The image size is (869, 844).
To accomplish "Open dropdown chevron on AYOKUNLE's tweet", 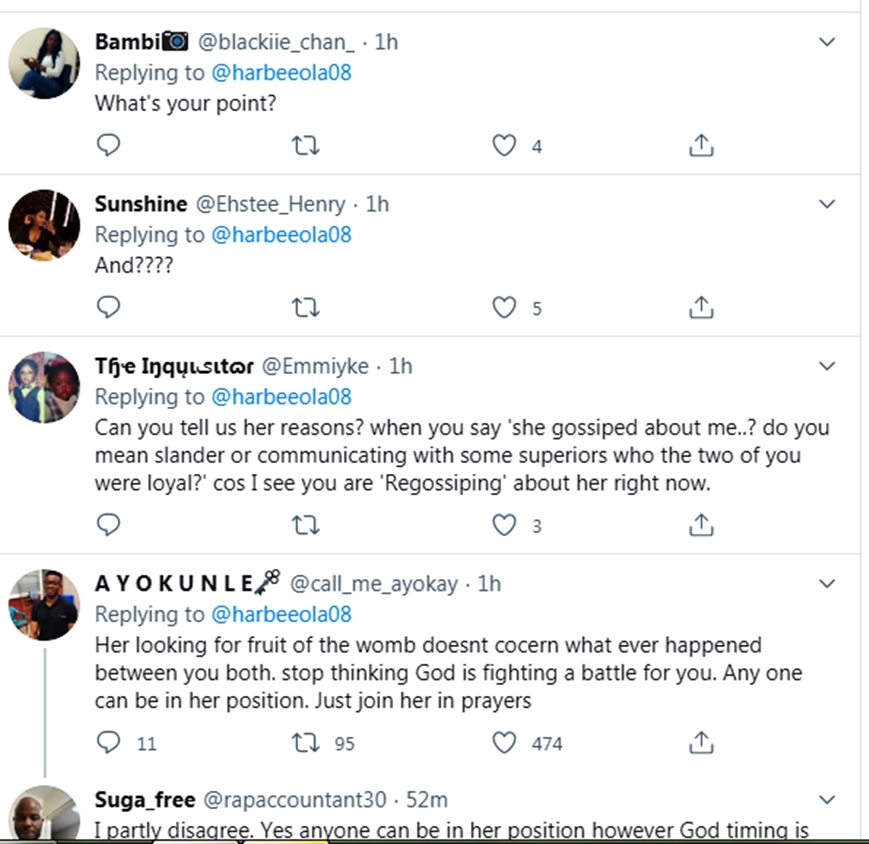I will (x=827, y=583).
